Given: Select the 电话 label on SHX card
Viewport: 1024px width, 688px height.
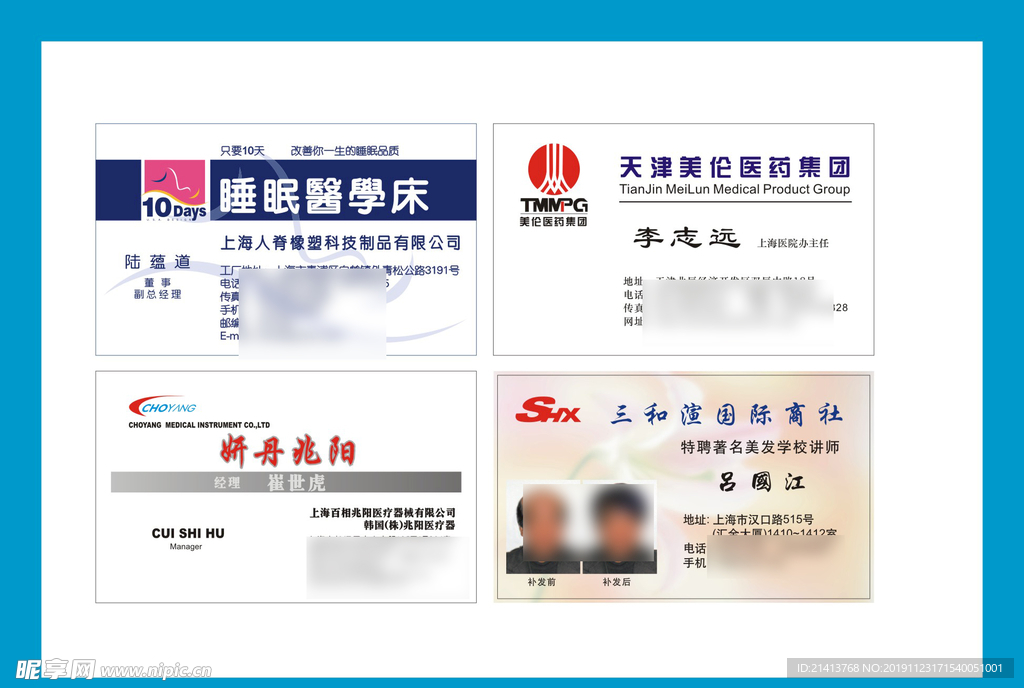Looking at the screenshot, I should 695,548.
